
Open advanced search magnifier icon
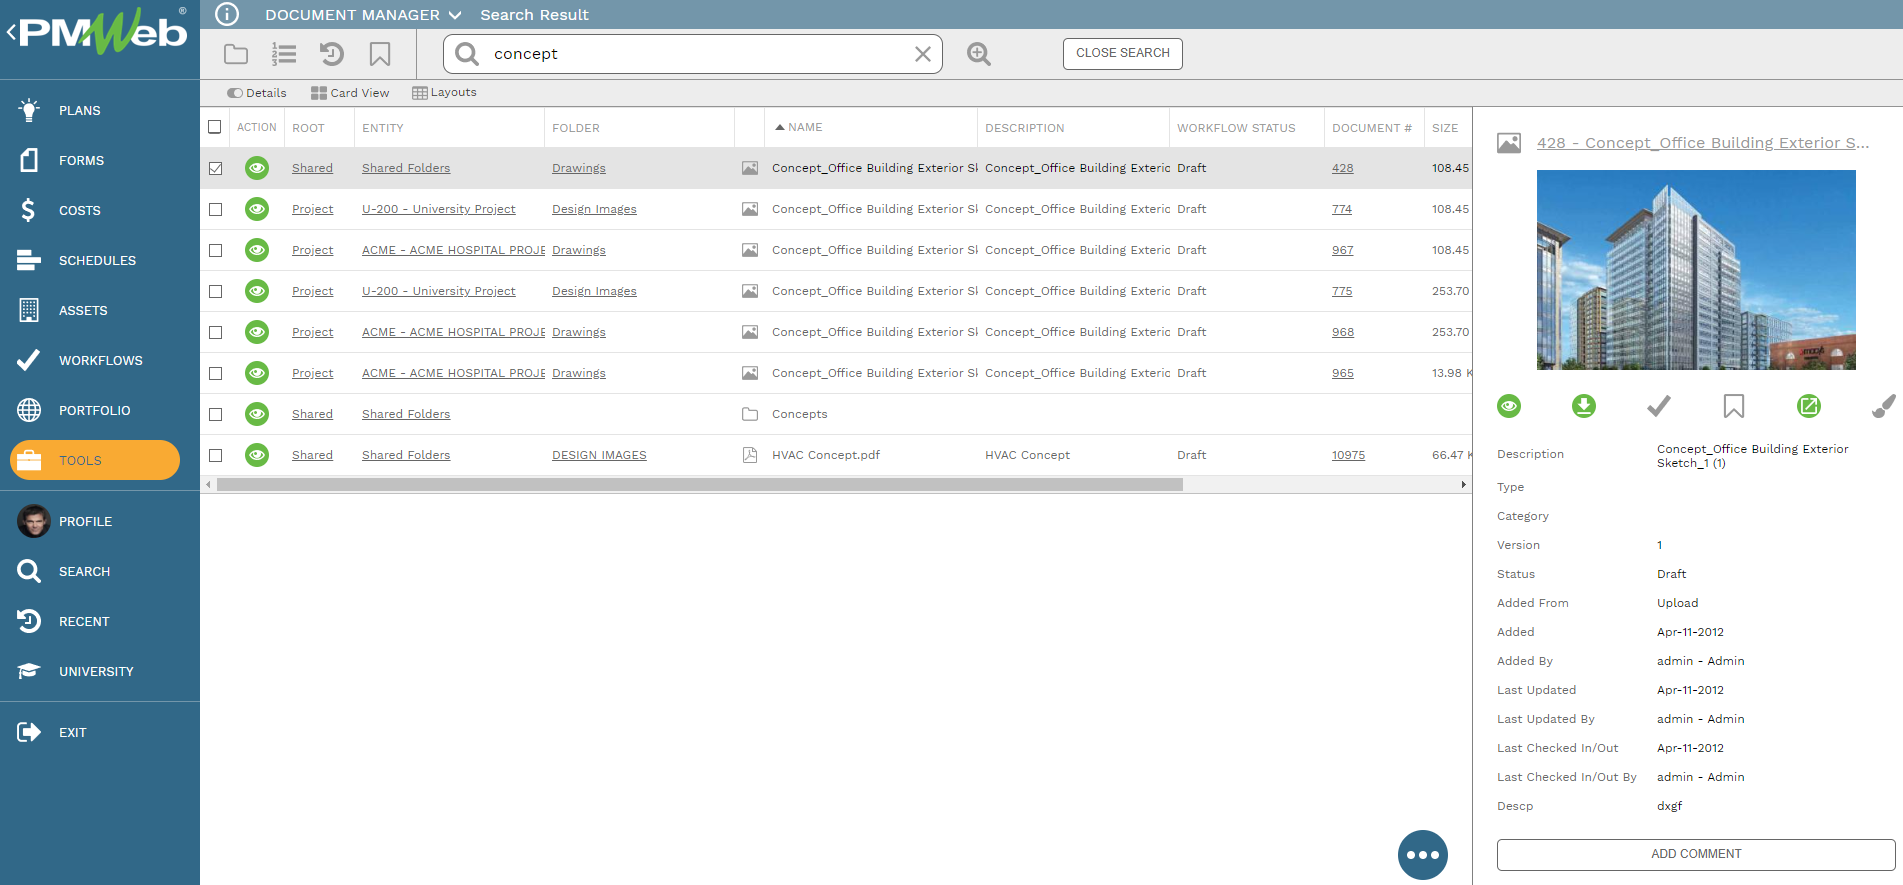pos(979,54)
